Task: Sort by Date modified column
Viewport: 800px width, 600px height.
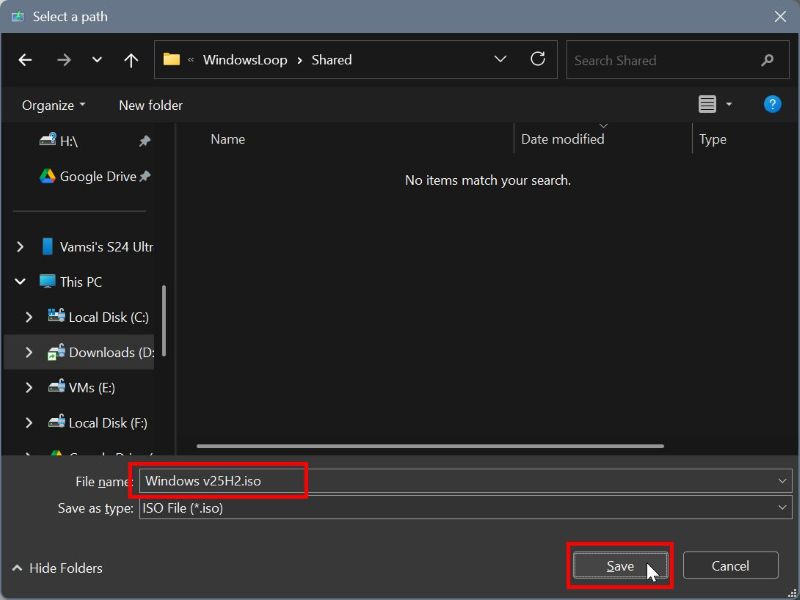Action: [562, 139]
